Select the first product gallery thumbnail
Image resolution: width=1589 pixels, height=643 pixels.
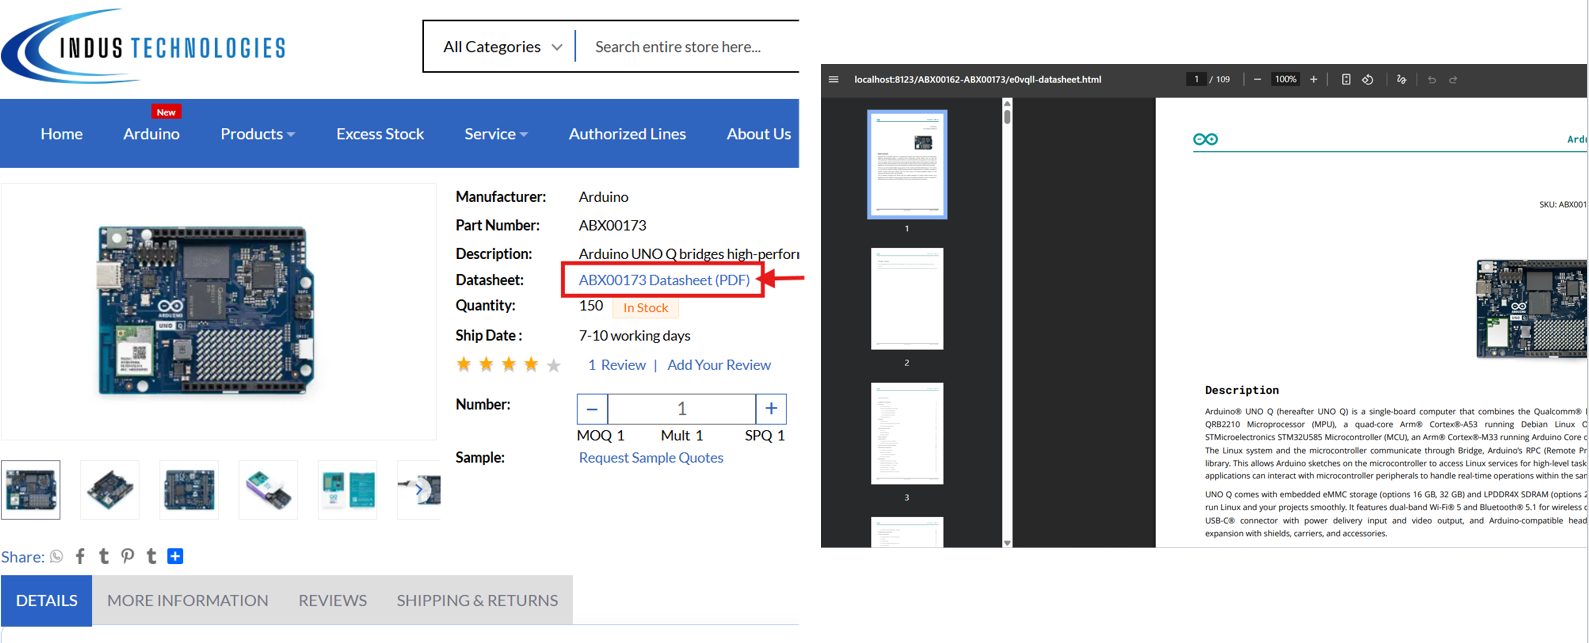tap(31, 490)
